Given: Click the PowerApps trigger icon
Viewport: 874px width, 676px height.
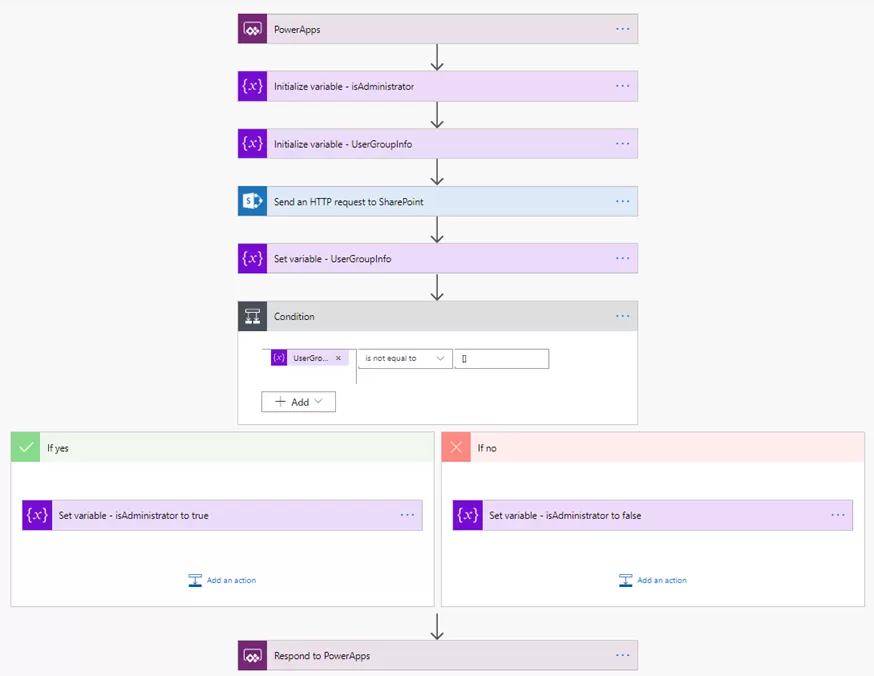Looking at the screenshot, I should point(252,29).
